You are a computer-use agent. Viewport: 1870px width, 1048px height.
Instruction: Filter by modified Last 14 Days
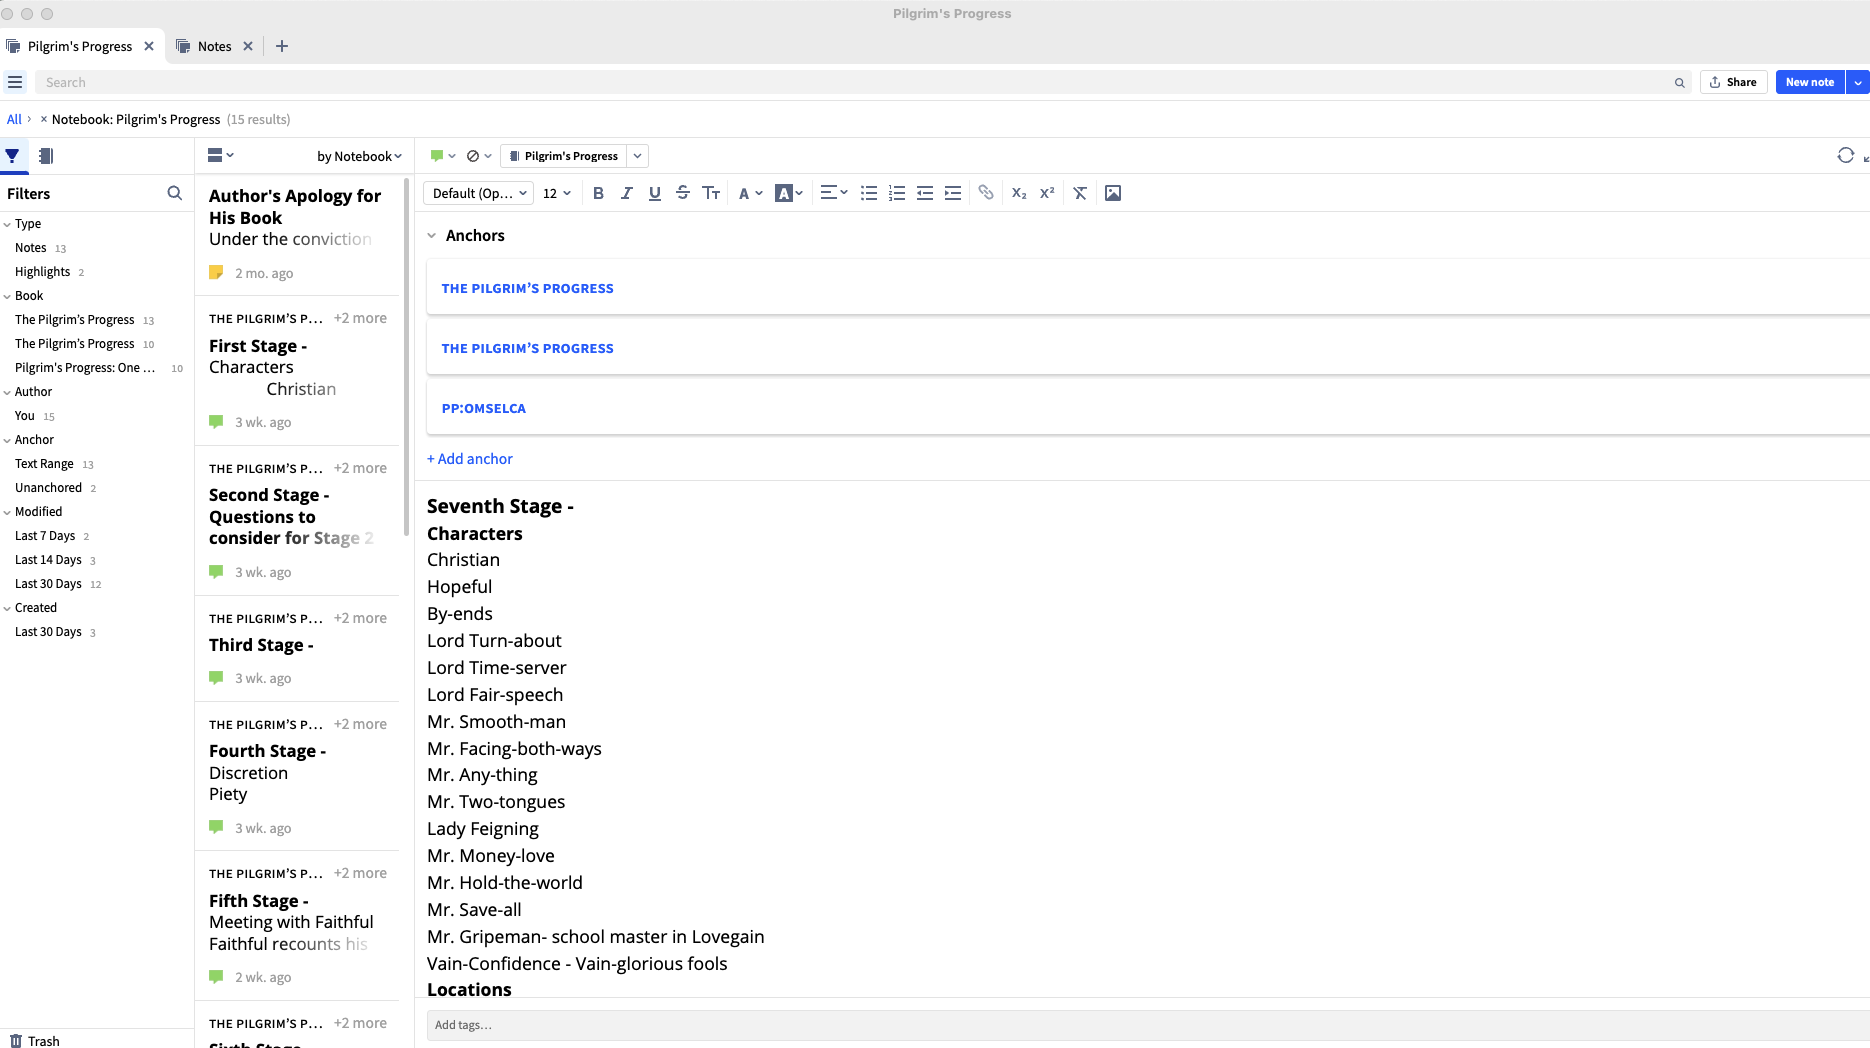48,560
